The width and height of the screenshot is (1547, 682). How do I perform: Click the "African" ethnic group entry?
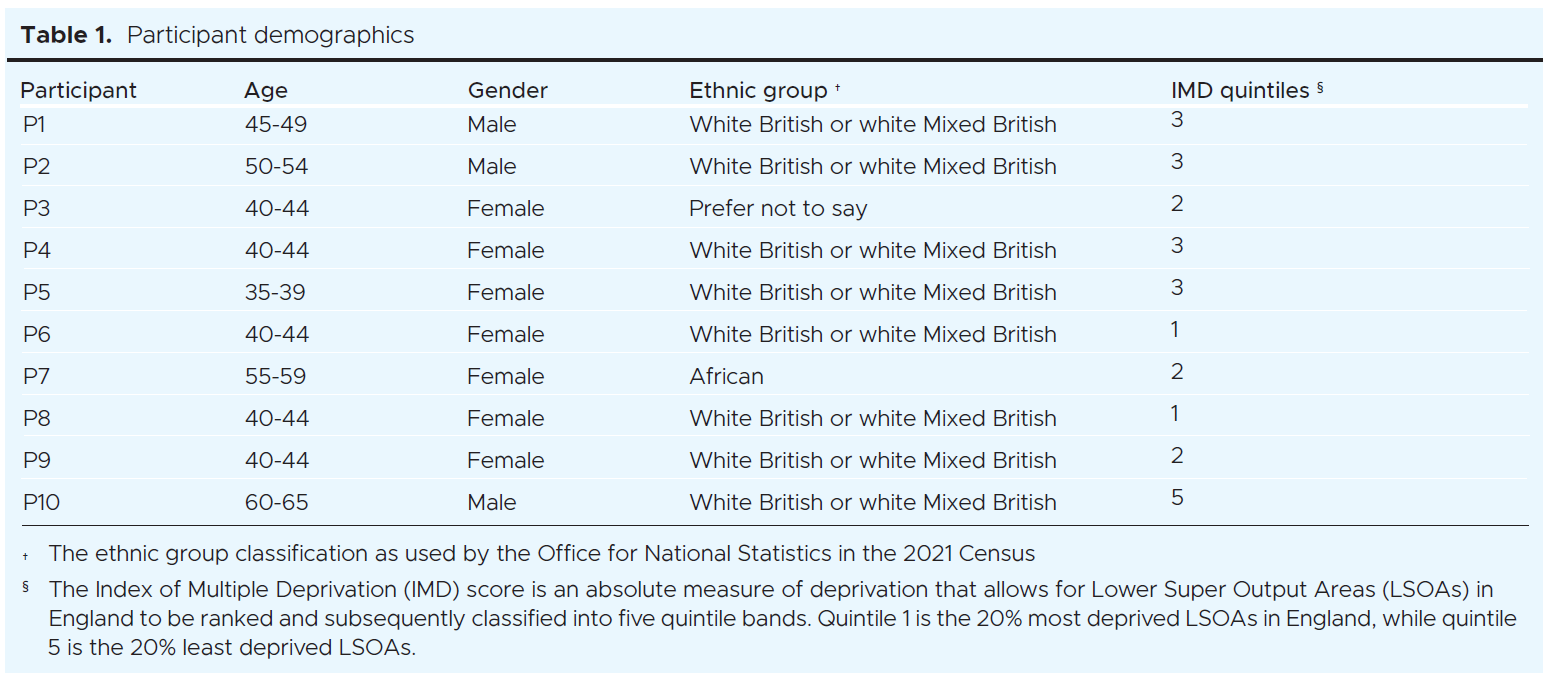(726, 377)
